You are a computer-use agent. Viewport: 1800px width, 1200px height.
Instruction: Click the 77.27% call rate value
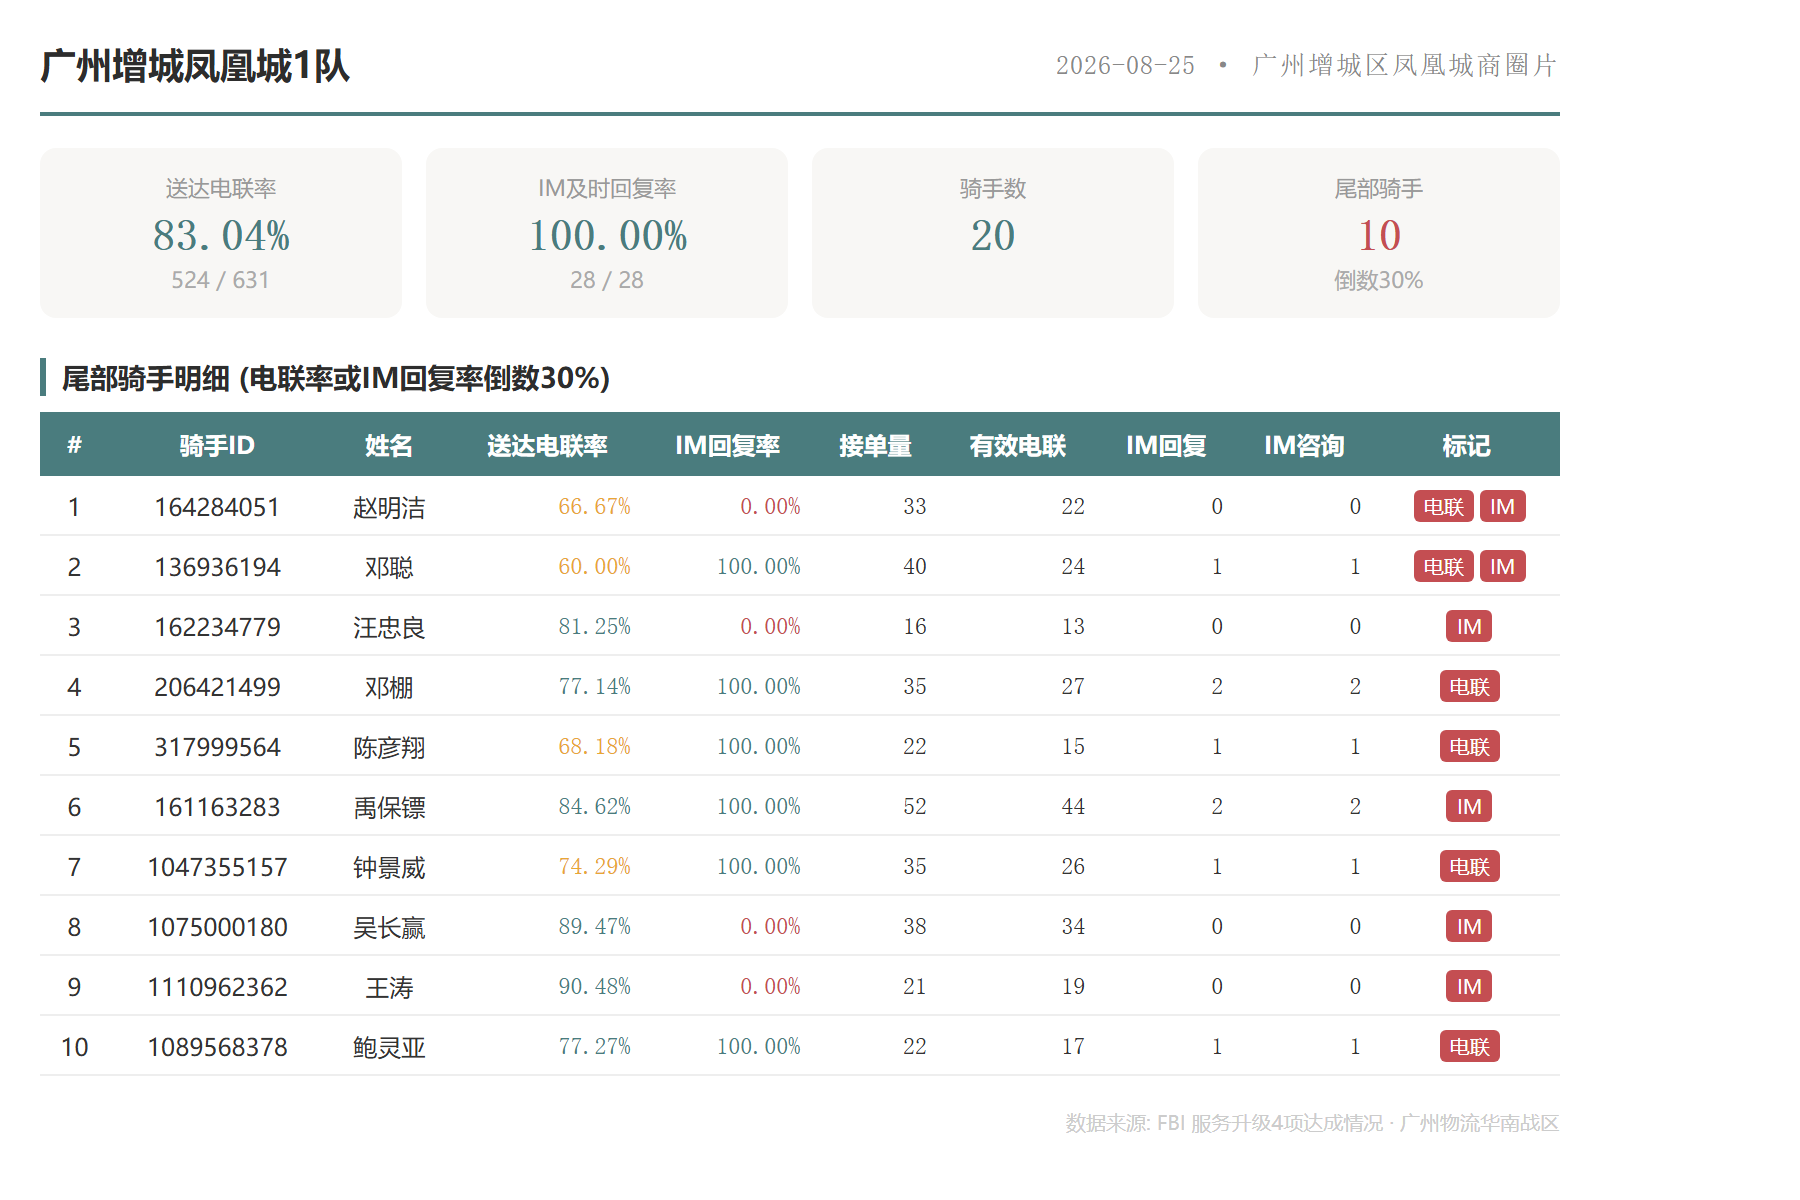tap(594, 1046)
